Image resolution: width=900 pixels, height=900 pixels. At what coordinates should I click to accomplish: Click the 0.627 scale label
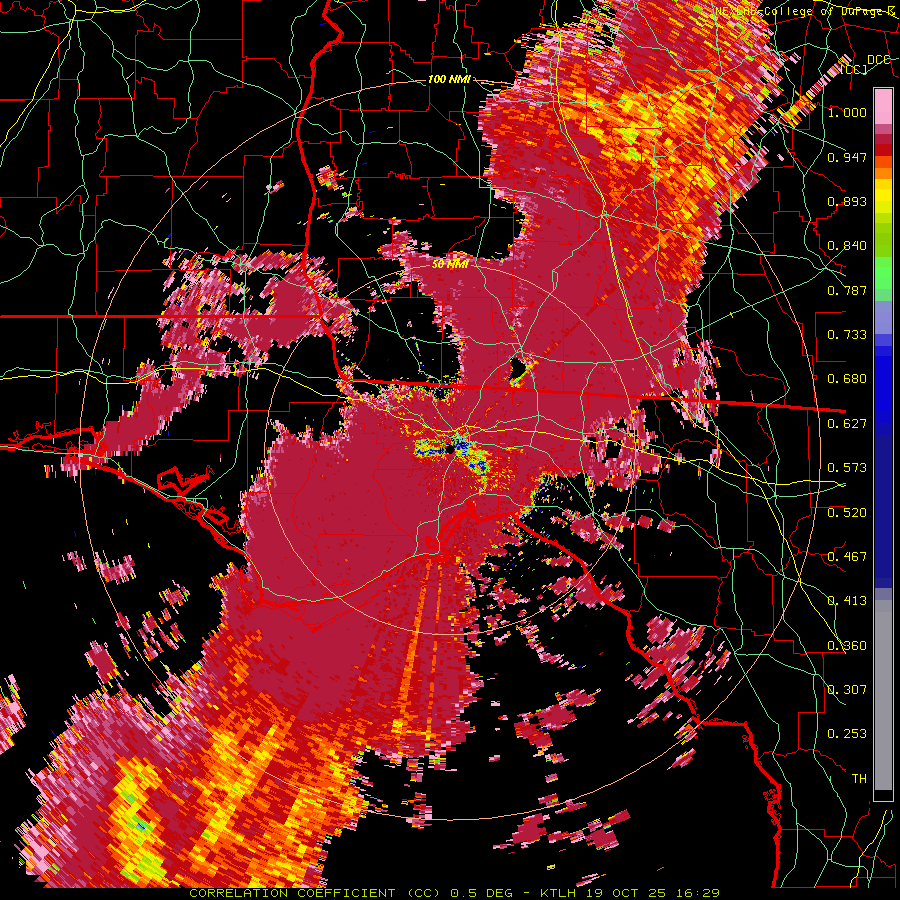(847, 424)
